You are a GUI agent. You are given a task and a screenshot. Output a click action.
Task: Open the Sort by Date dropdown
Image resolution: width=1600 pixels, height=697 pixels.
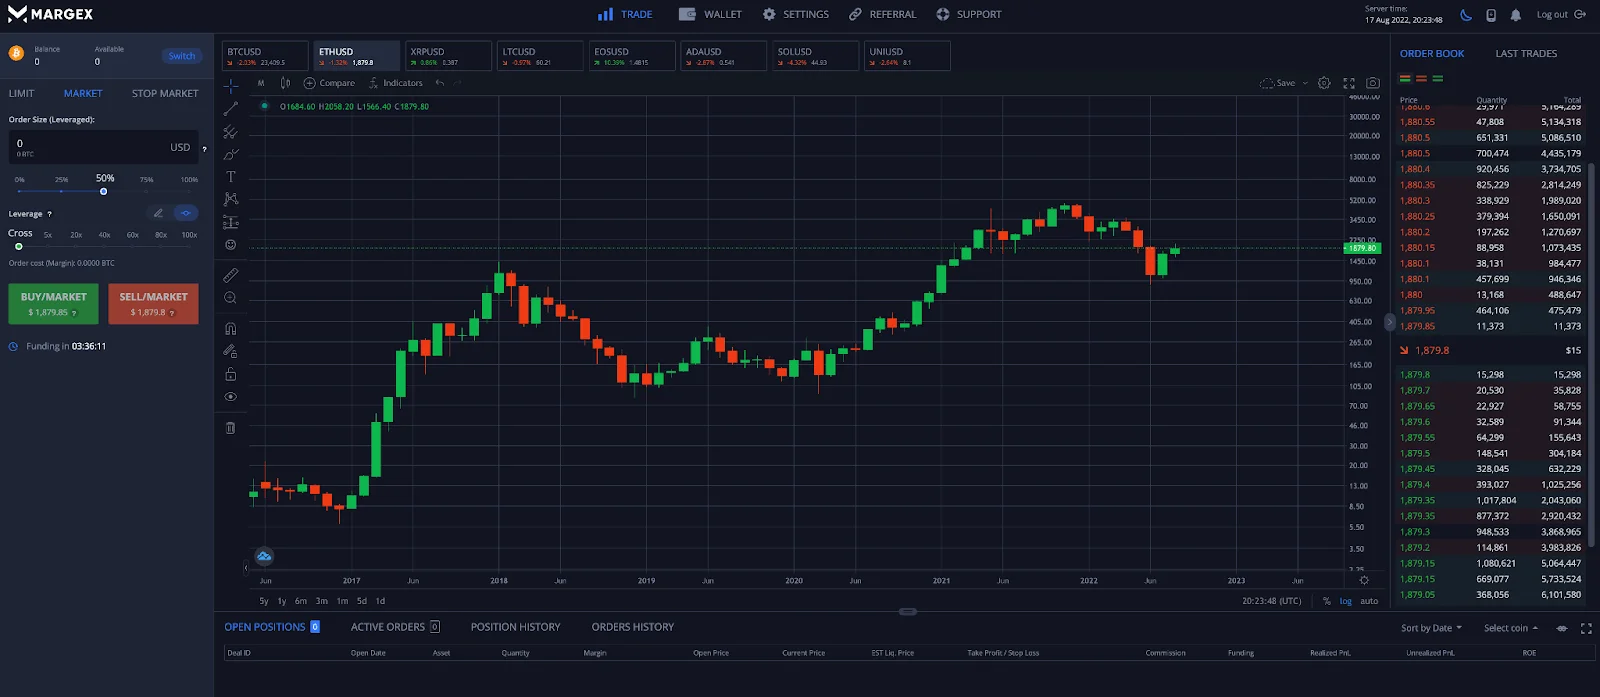pos(1431,628)
